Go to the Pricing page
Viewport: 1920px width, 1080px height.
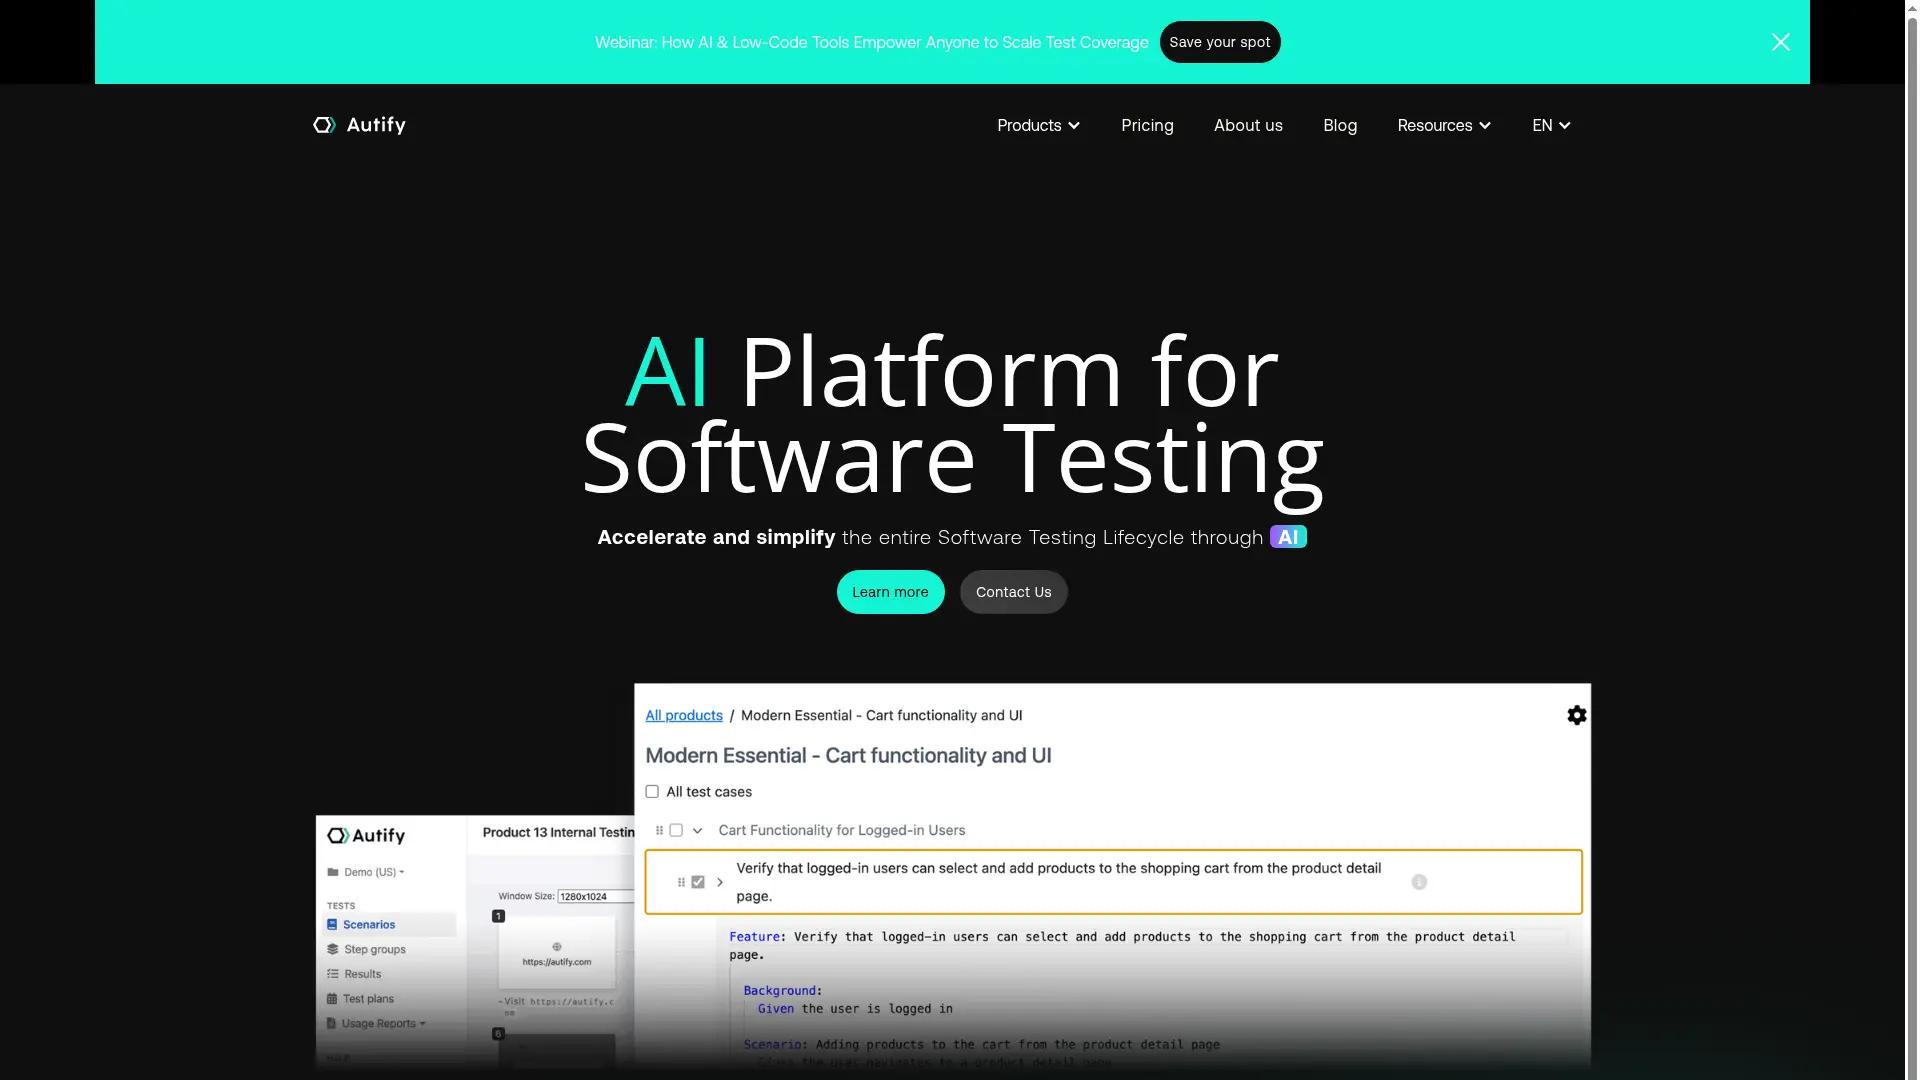(x=1147, y=125)
